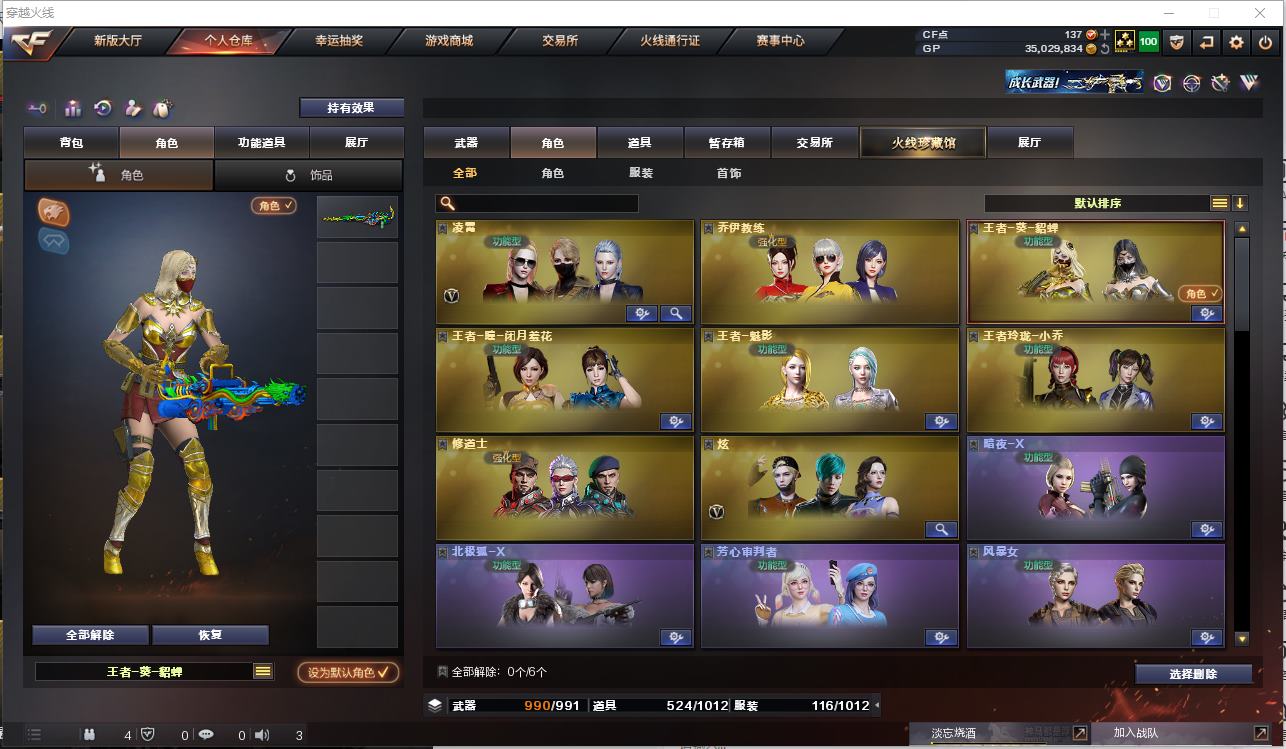Click the purple W wing icon

click(x=1249, y=83)
